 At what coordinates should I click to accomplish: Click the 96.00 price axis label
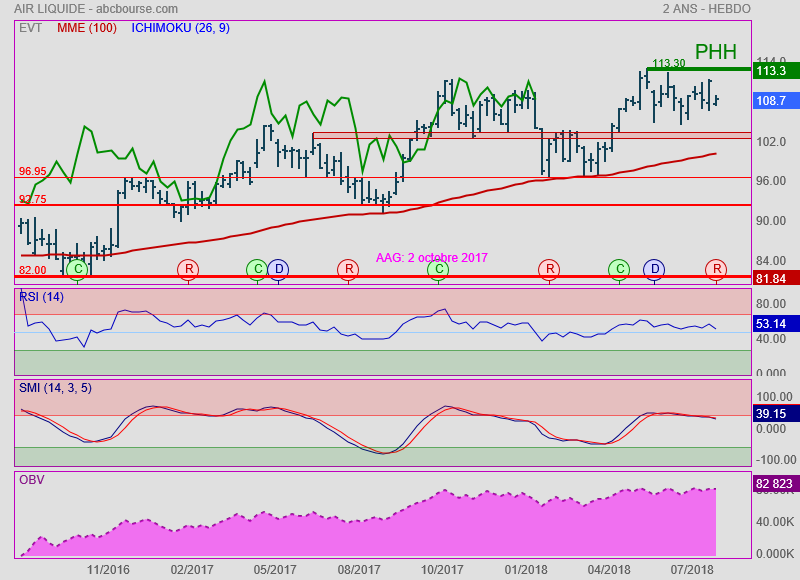click(771, 181)
